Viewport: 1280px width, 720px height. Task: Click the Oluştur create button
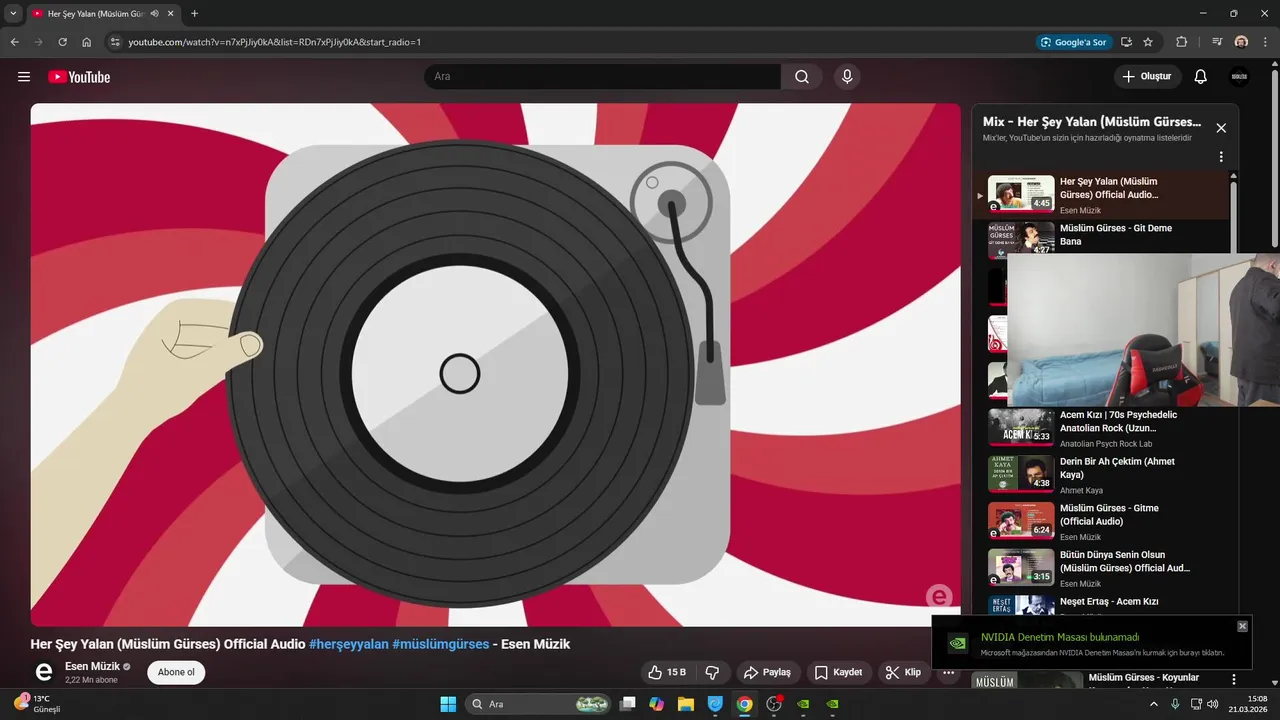[x=1148, y=77]
